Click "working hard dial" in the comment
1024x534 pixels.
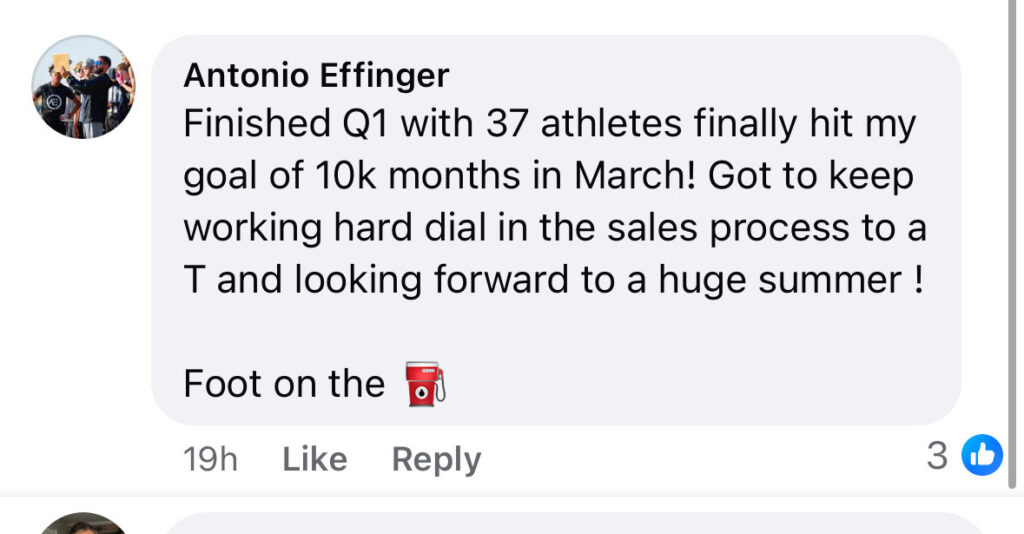(313, 228)
